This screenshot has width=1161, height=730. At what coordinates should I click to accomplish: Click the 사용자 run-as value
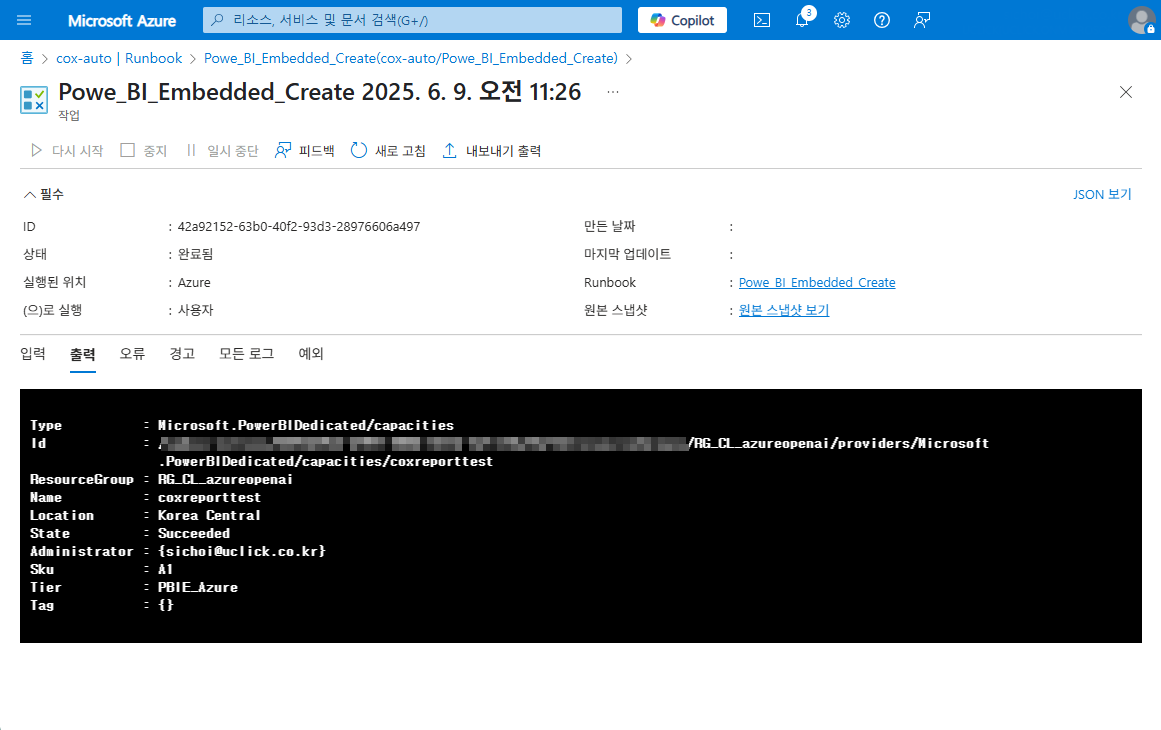click(x=195, y=310)
